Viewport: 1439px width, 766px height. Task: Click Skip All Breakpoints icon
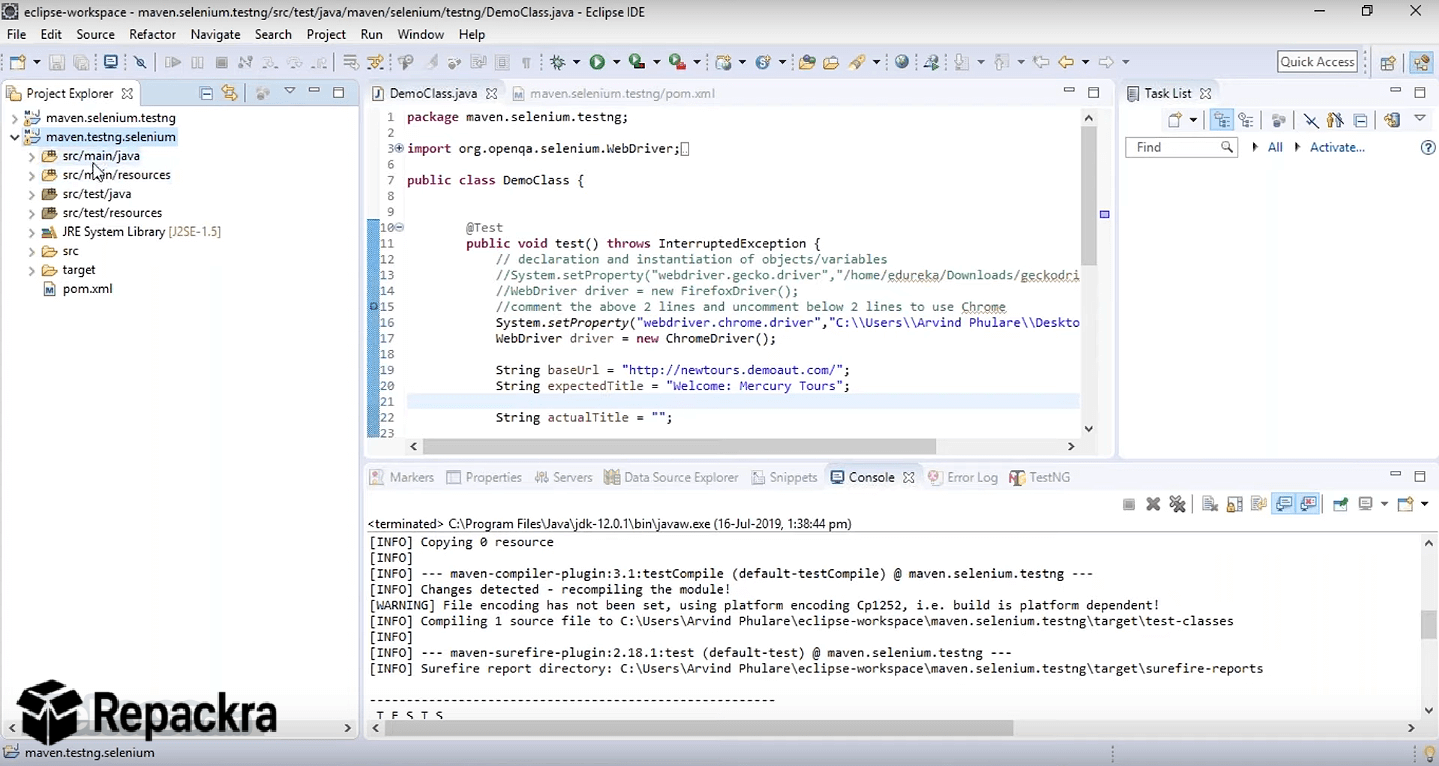click(x=140, y=62)
